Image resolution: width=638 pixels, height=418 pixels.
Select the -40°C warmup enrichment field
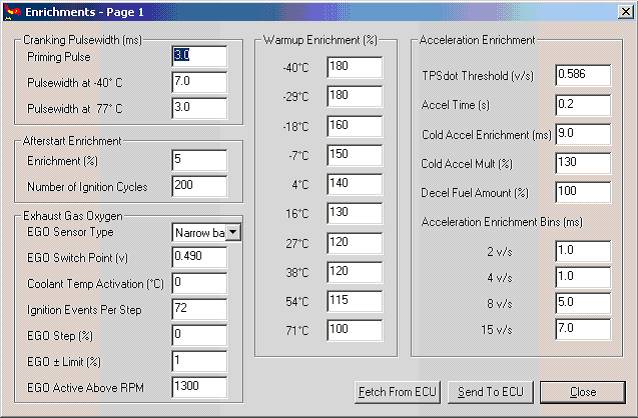coord(353,66)
